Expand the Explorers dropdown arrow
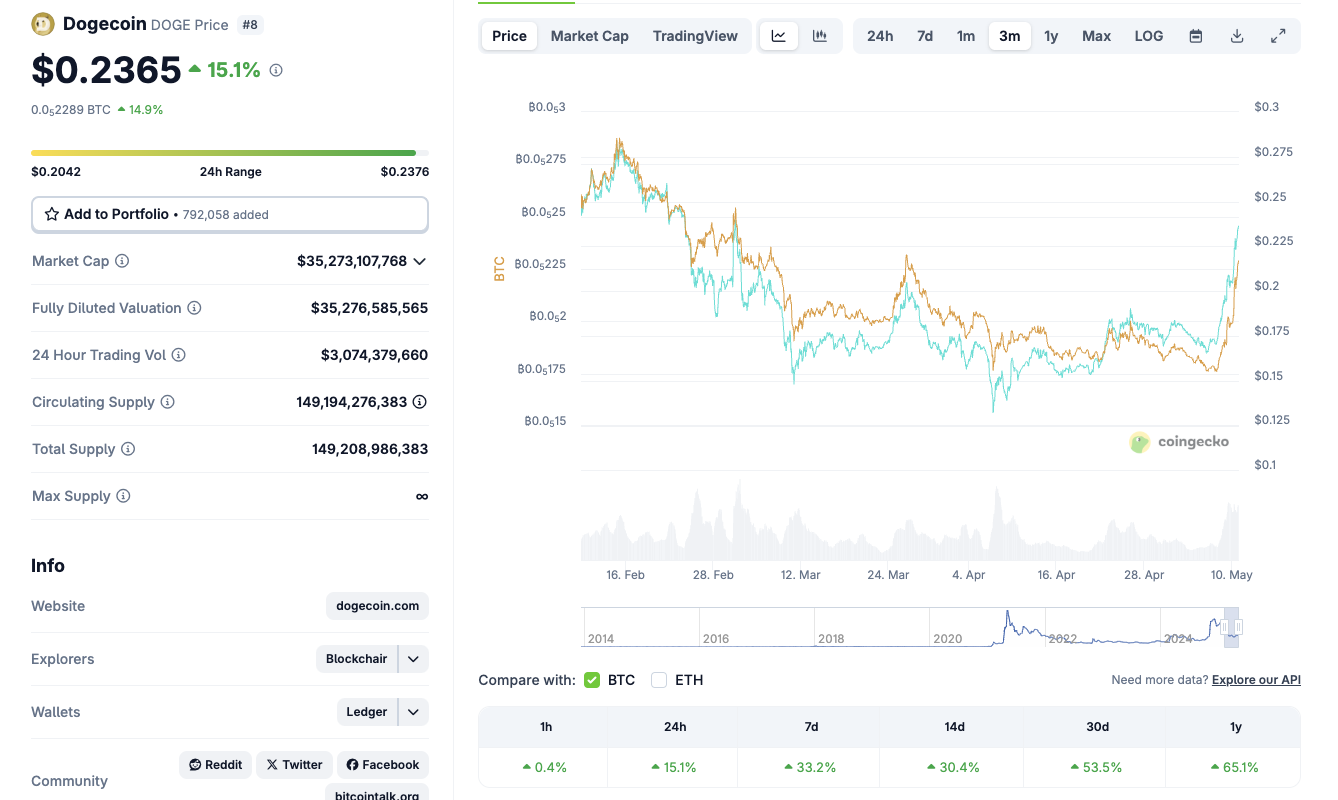The width and height of the screenshot is (1338, 800). click(414, 659)
